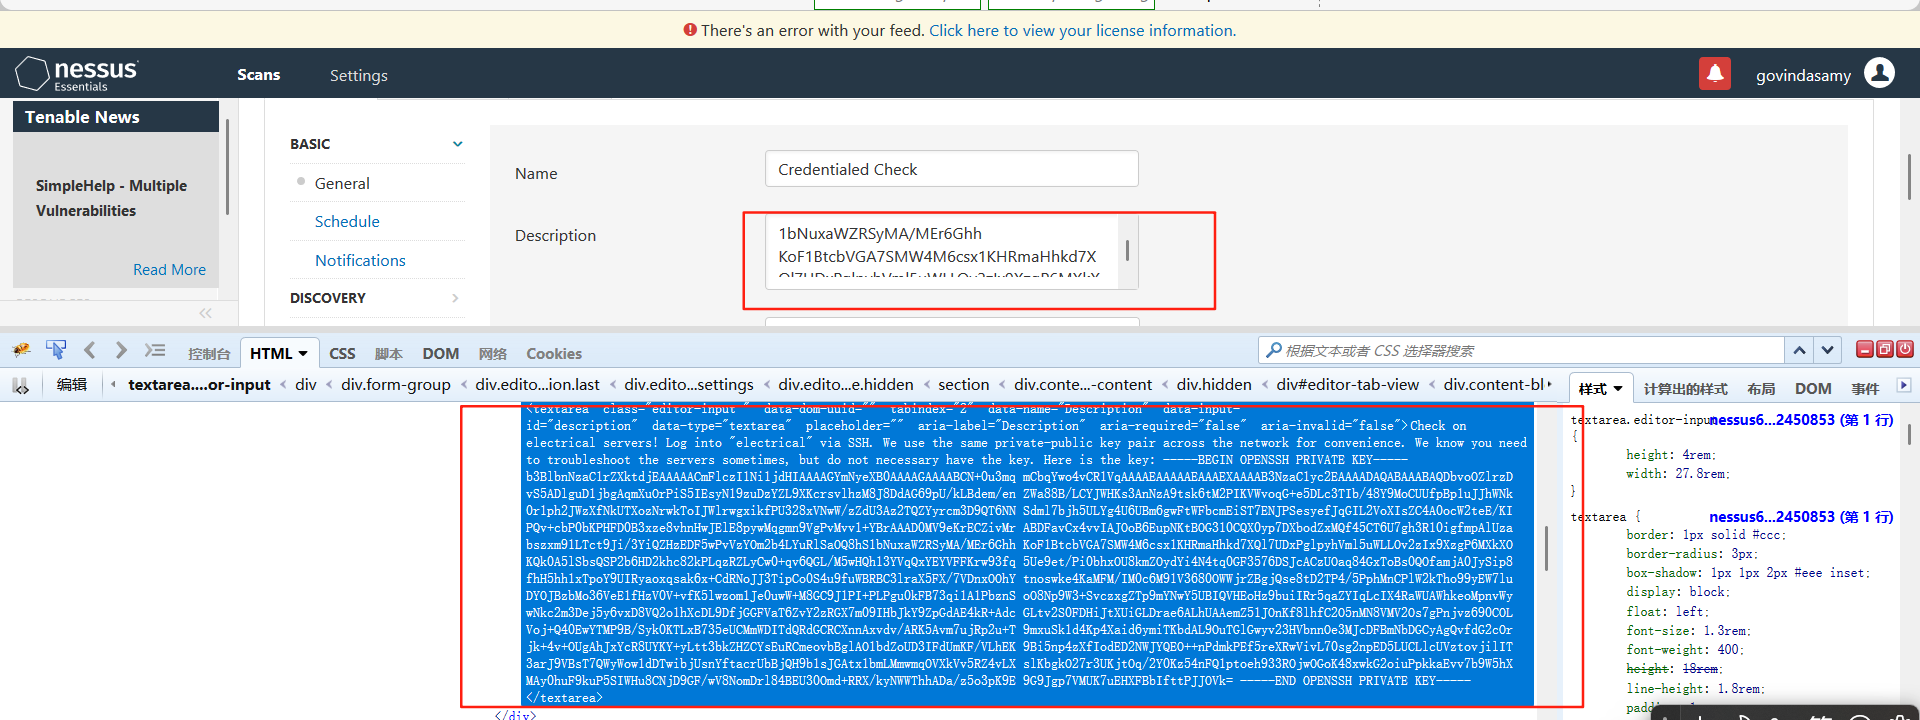The image size is (1920, 720).
Task: Switch to the CSS tab in Firebug
Action: (x=342, y=354)
